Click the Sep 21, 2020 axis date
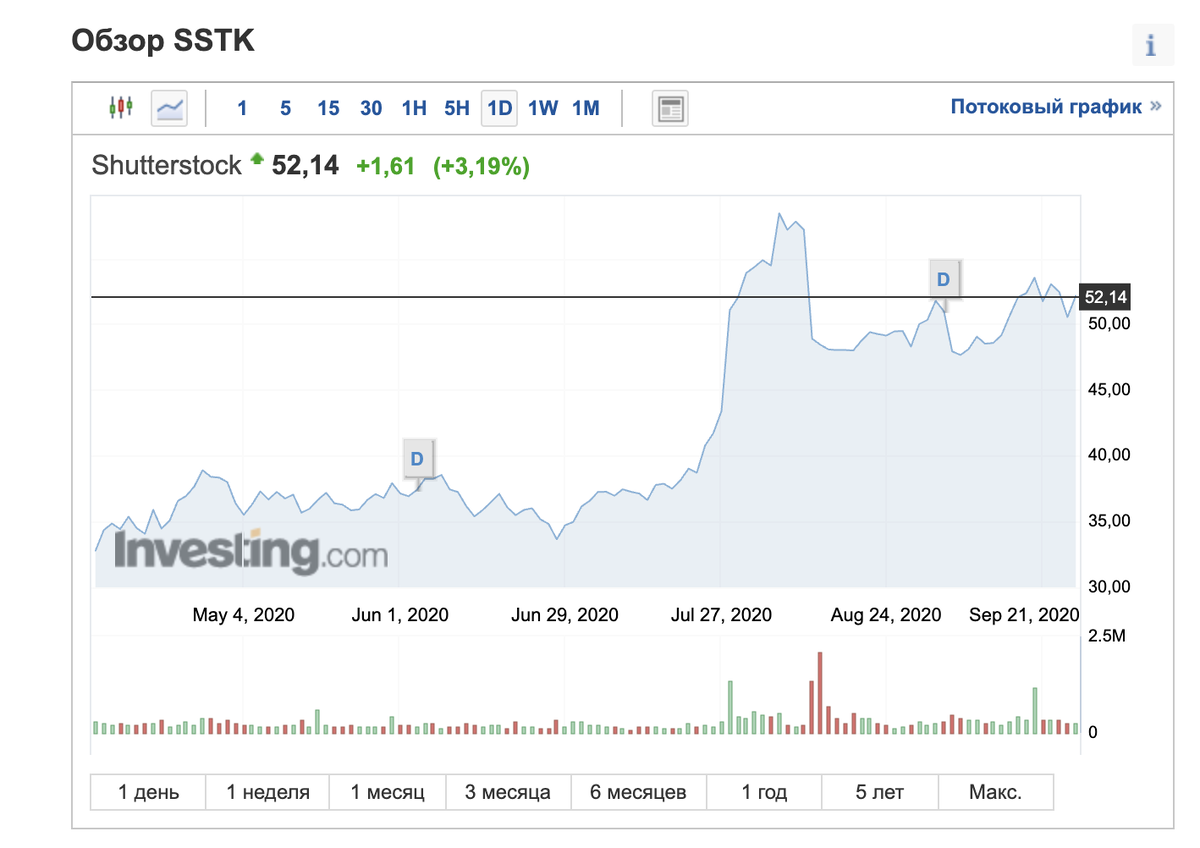This screenshot has height=848, width=1200. point(1024,614)
